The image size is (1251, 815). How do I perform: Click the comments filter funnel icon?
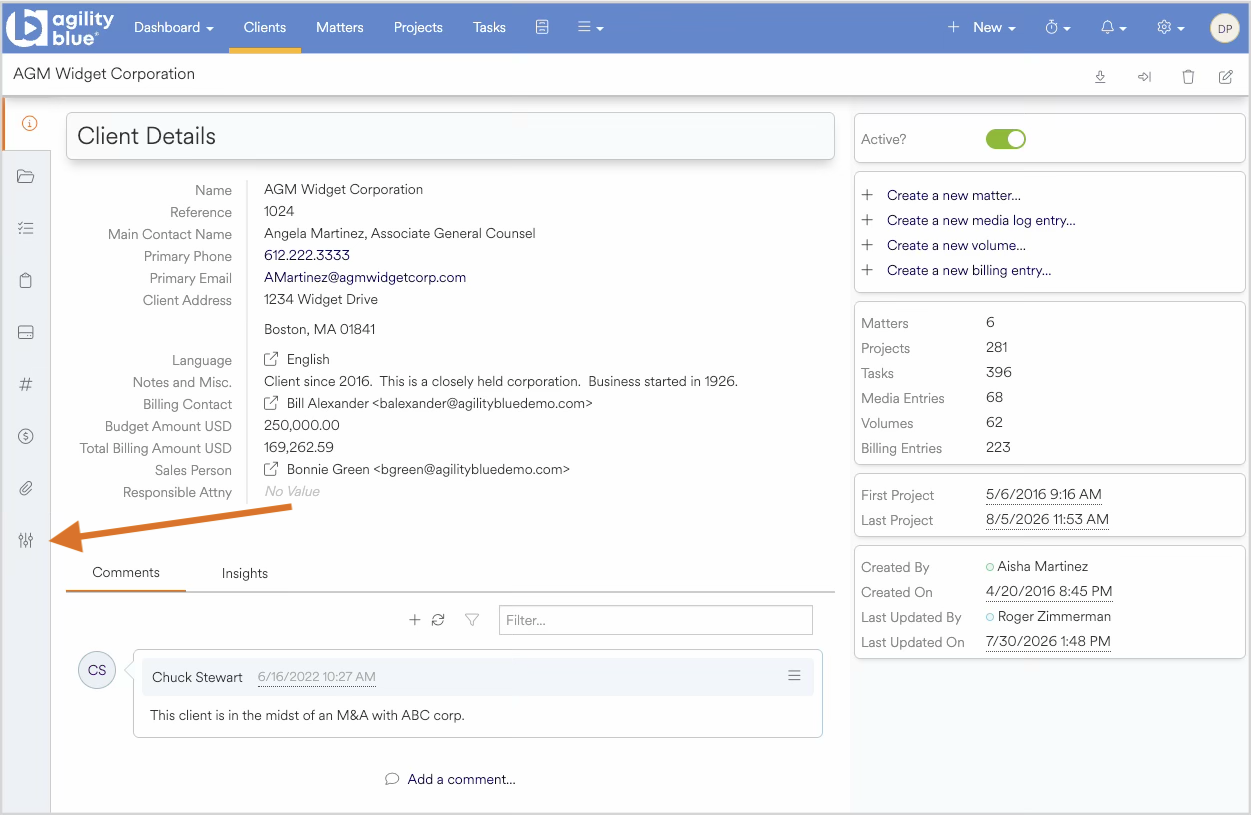pos(472,620)
